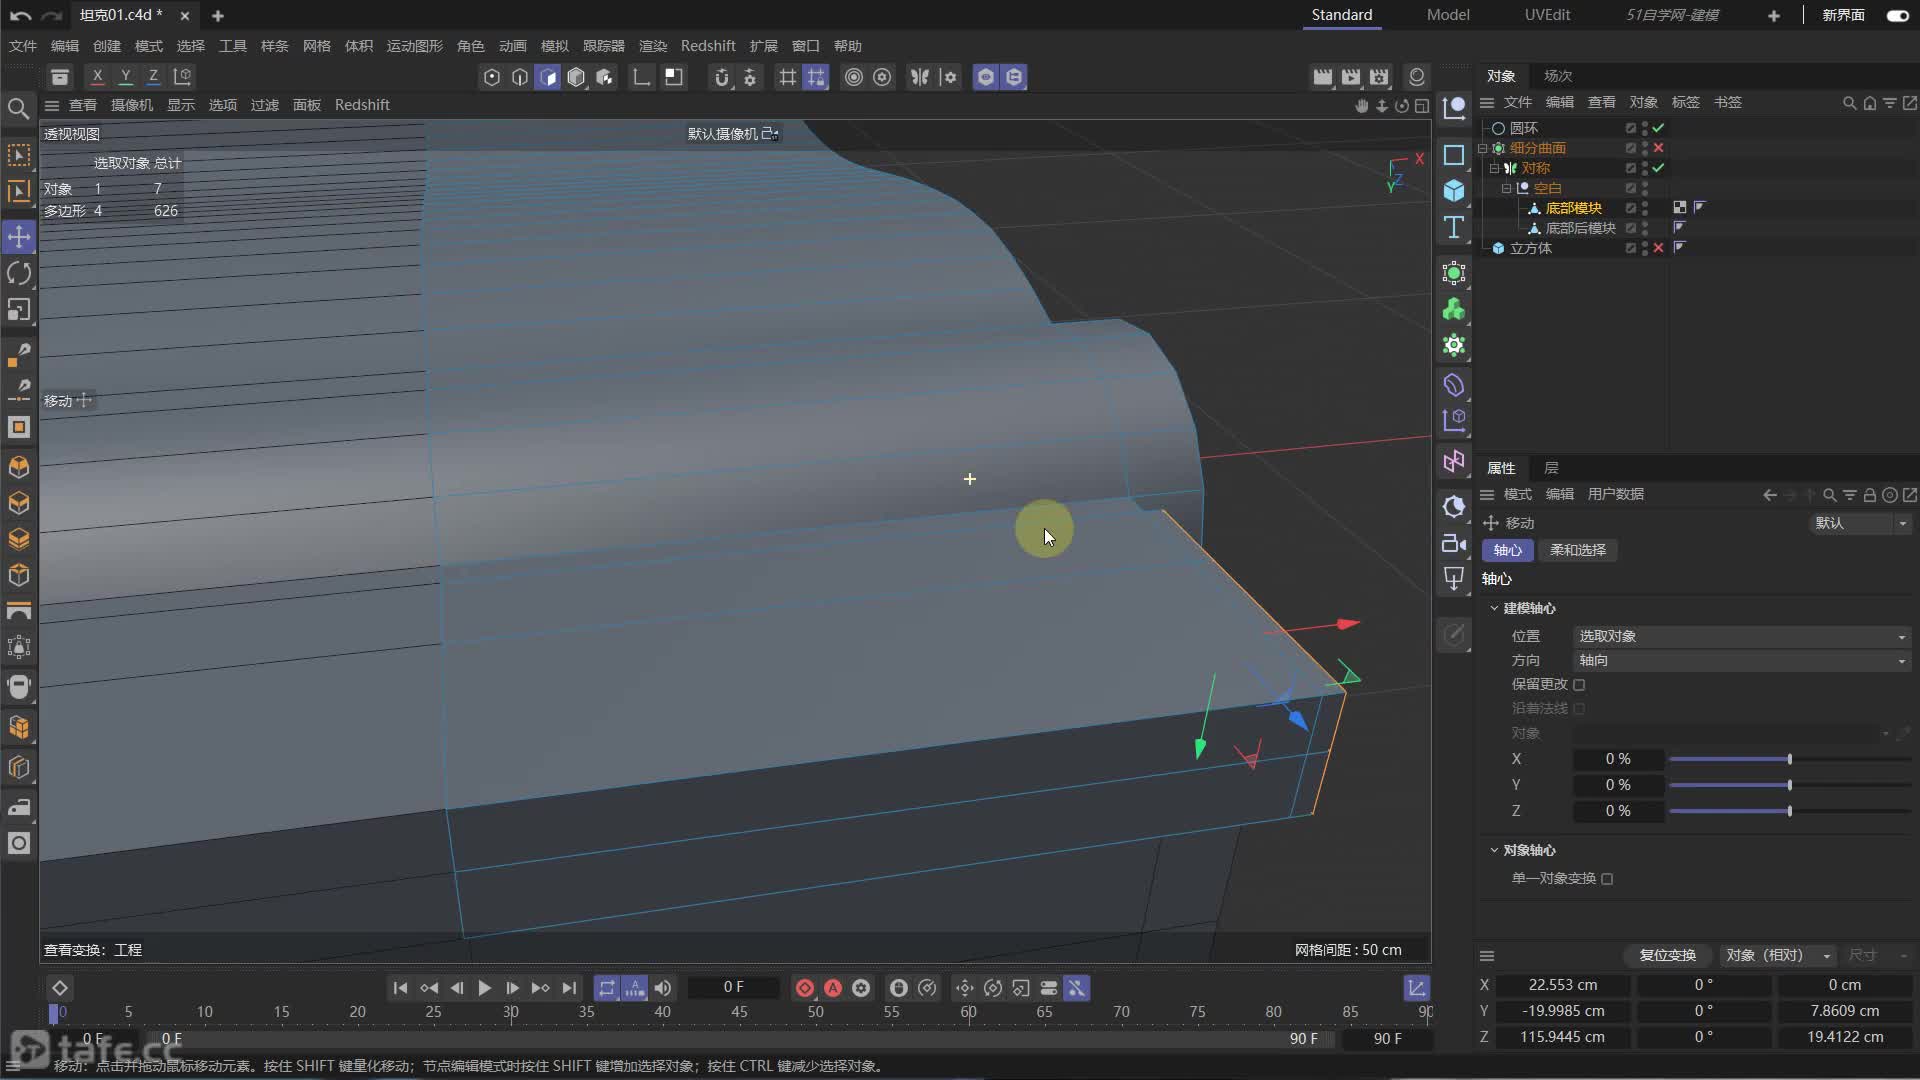Toggle green check enable for 对称 object
1920x1080 pixels.
click(x=1659, y=168)
